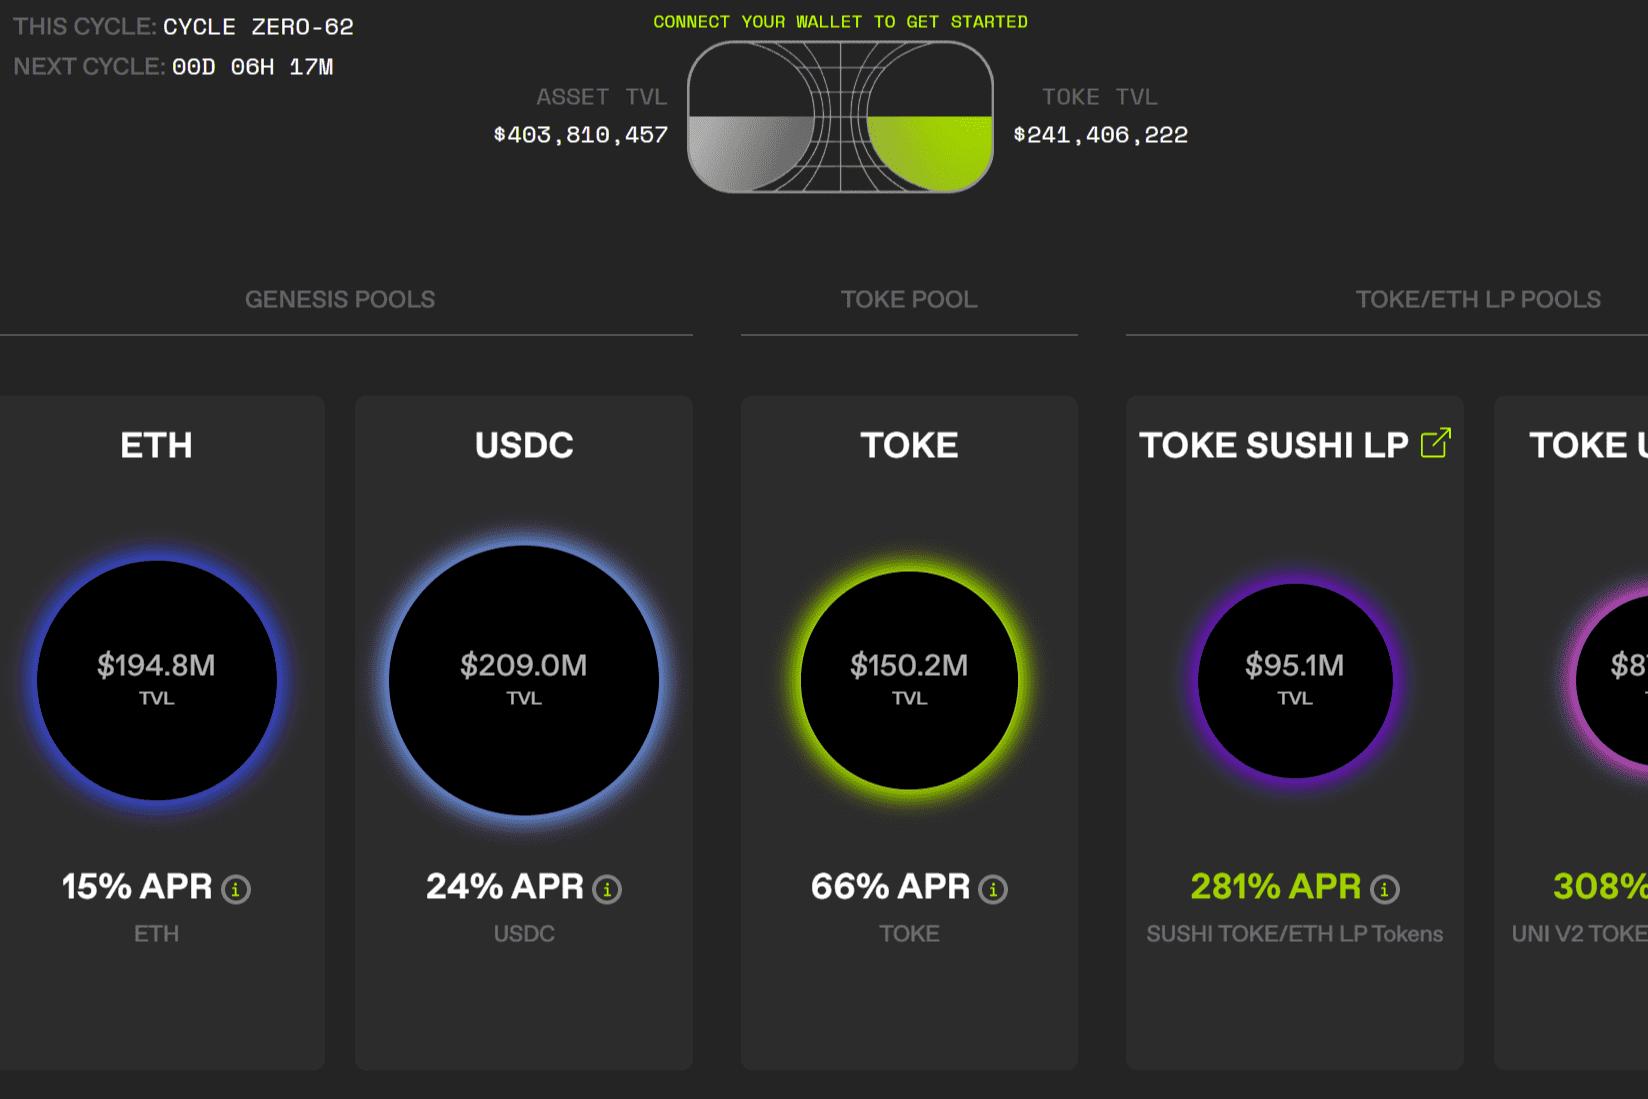Open TOKE SUSHI LP external link icon

(x=1436, y=440)
